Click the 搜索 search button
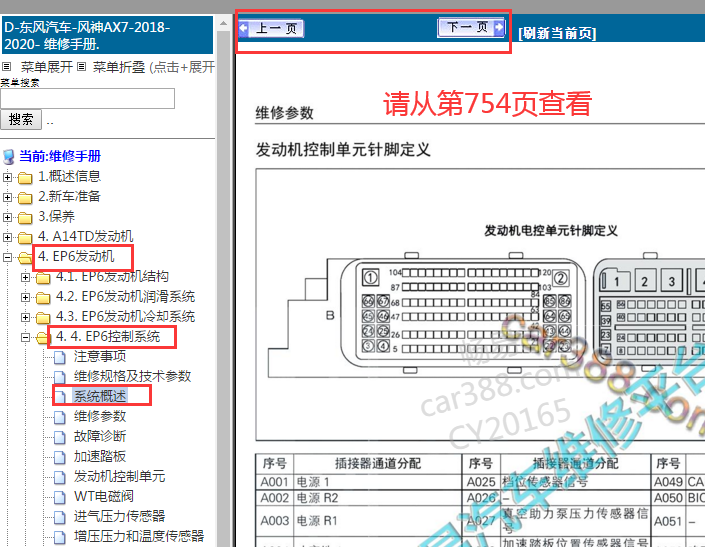The width and height of the screenshot is (705, 547). pos(21,120)
